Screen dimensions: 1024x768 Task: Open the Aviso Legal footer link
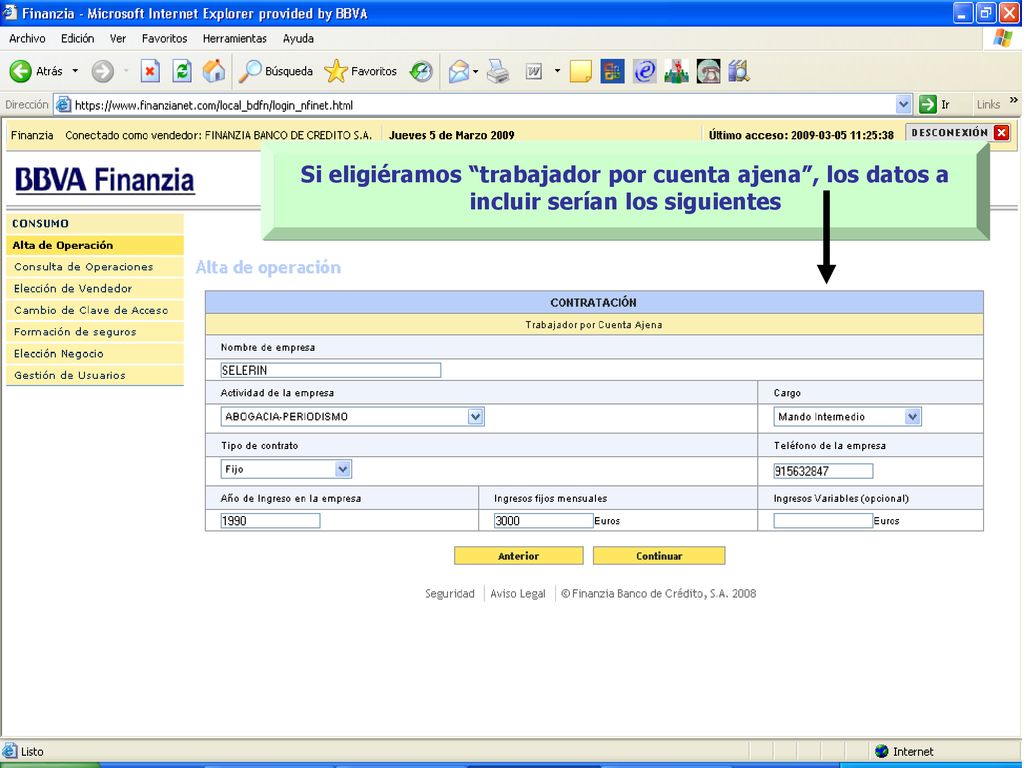coord(518,594)
